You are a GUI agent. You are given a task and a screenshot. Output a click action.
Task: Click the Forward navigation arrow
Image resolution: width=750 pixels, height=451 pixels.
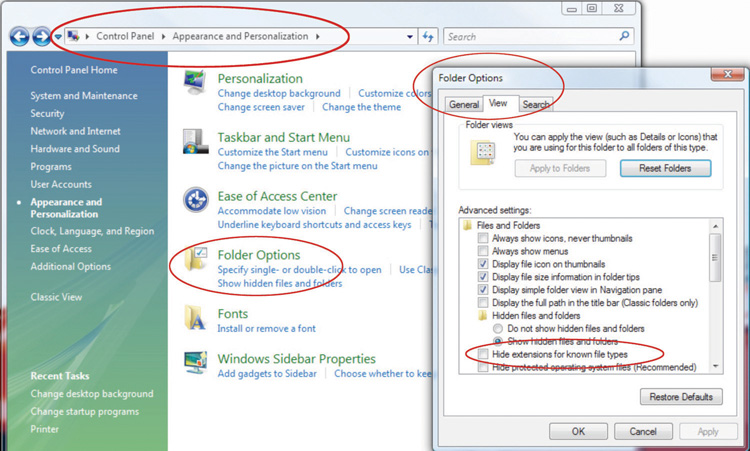click(x=42, y=37)
